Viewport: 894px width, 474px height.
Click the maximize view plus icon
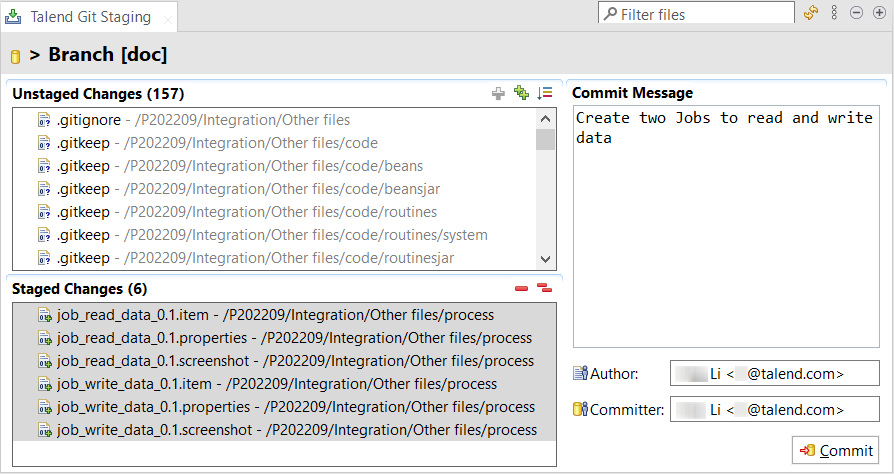(x=879, y=13)
